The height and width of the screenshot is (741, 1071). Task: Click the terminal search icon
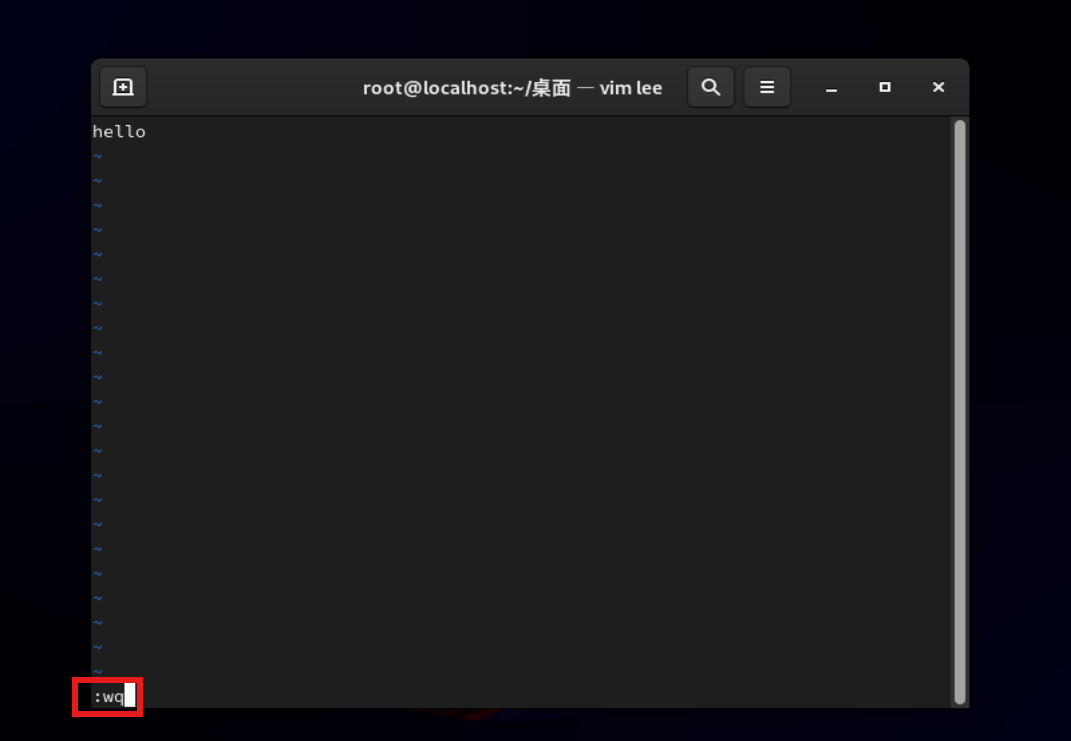pyautogui.click(x=711, y=87)
